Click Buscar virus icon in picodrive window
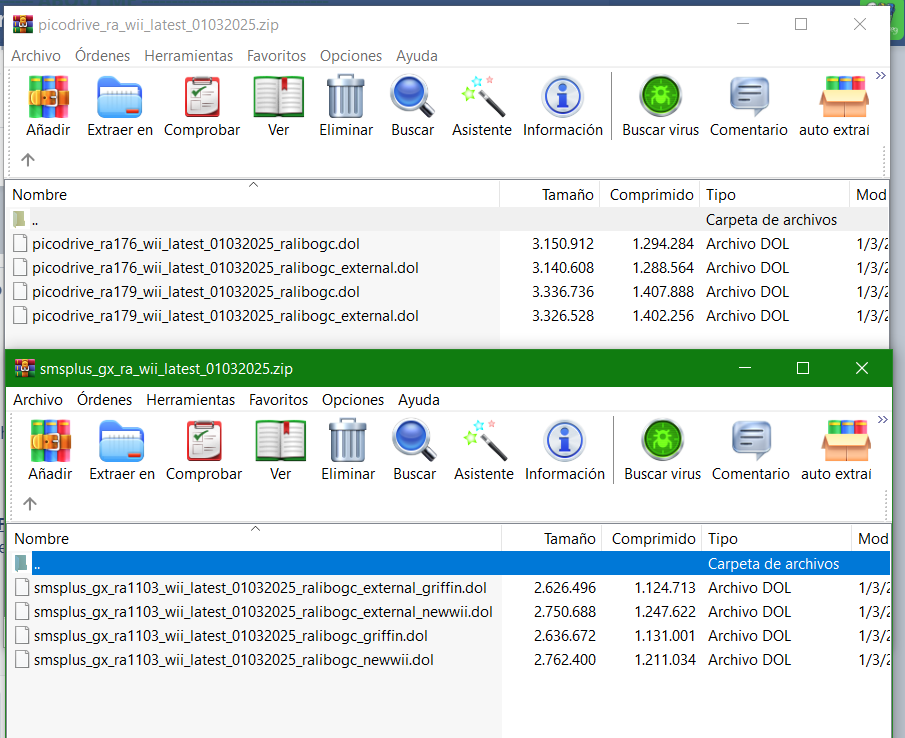This screenshot has width=905, height=738. tap(660, 96)
